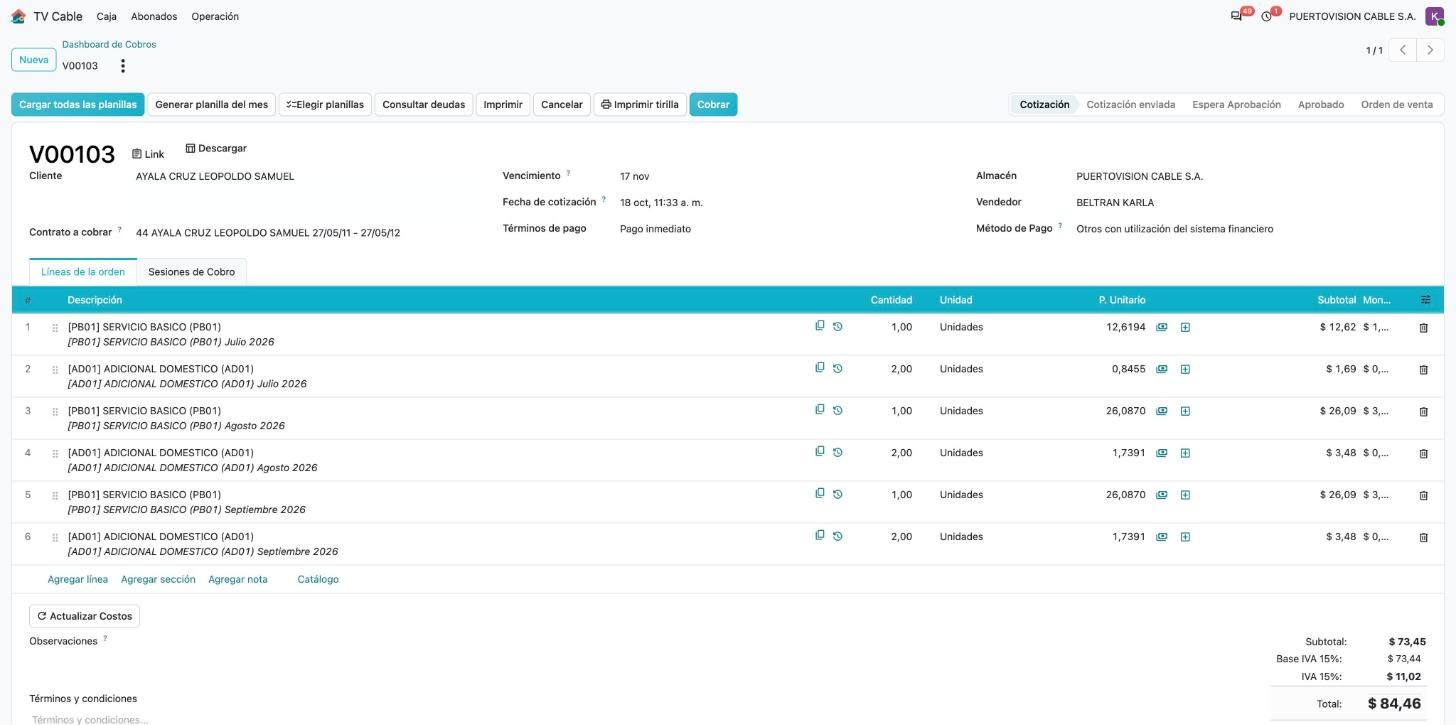
Task: Open the Operación menu
Action: (215, 16)
